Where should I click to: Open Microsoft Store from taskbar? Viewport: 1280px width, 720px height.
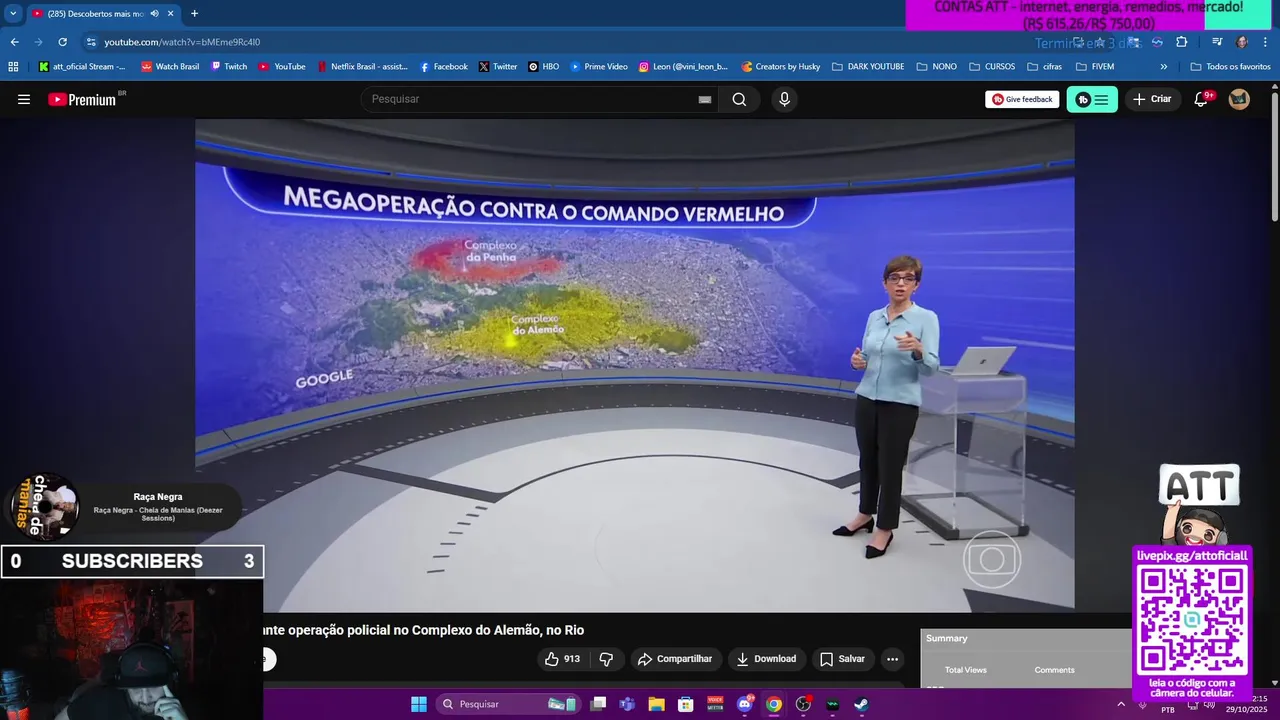686,704
